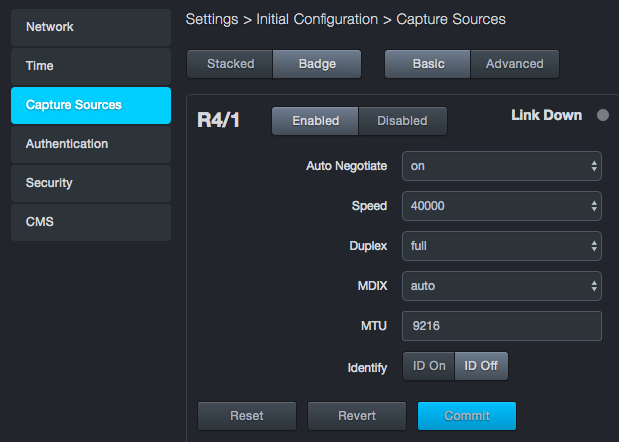619x442 pixels.
Task: Expand the Speed dropdown
Action: pyautogui.click(x=501, y=206)
